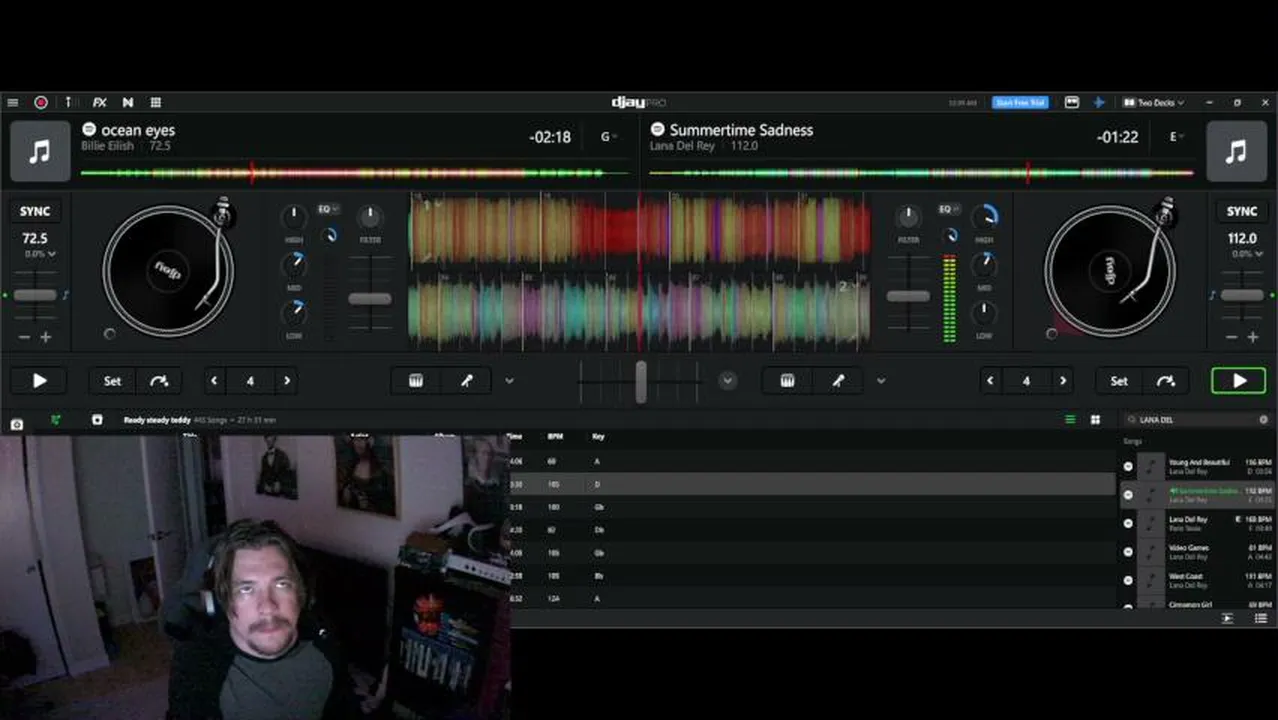Toggle key lock note on left deck
The image size is (1278, 720).
(x=66, y=295)
